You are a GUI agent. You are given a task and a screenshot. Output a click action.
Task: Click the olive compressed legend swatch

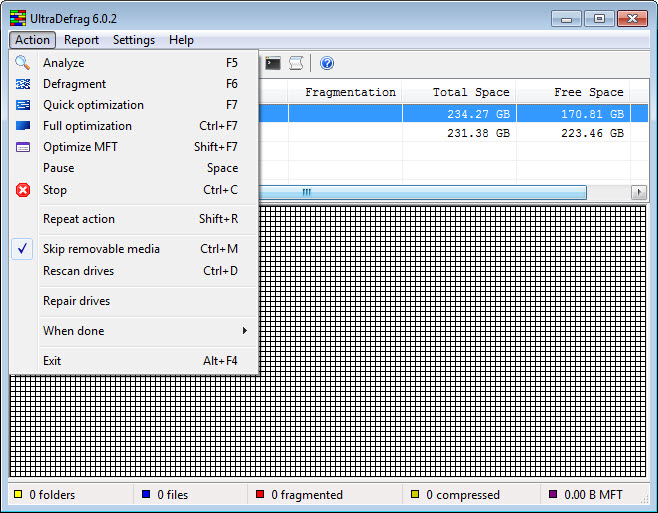(415, 494)
